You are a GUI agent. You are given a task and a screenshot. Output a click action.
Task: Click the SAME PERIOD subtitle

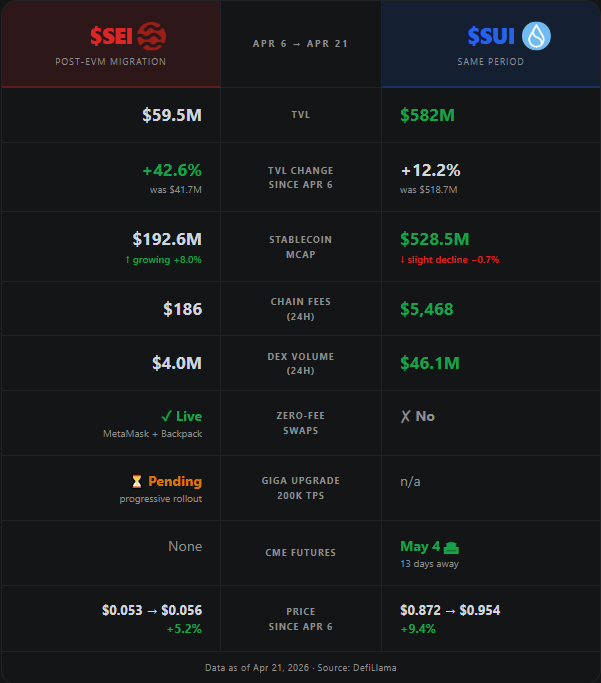(x=491, y=62)
